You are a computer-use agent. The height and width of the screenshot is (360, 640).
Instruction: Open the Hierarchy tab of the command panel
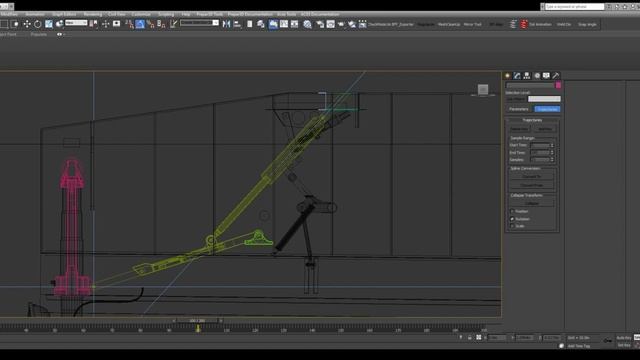[527, 76]
